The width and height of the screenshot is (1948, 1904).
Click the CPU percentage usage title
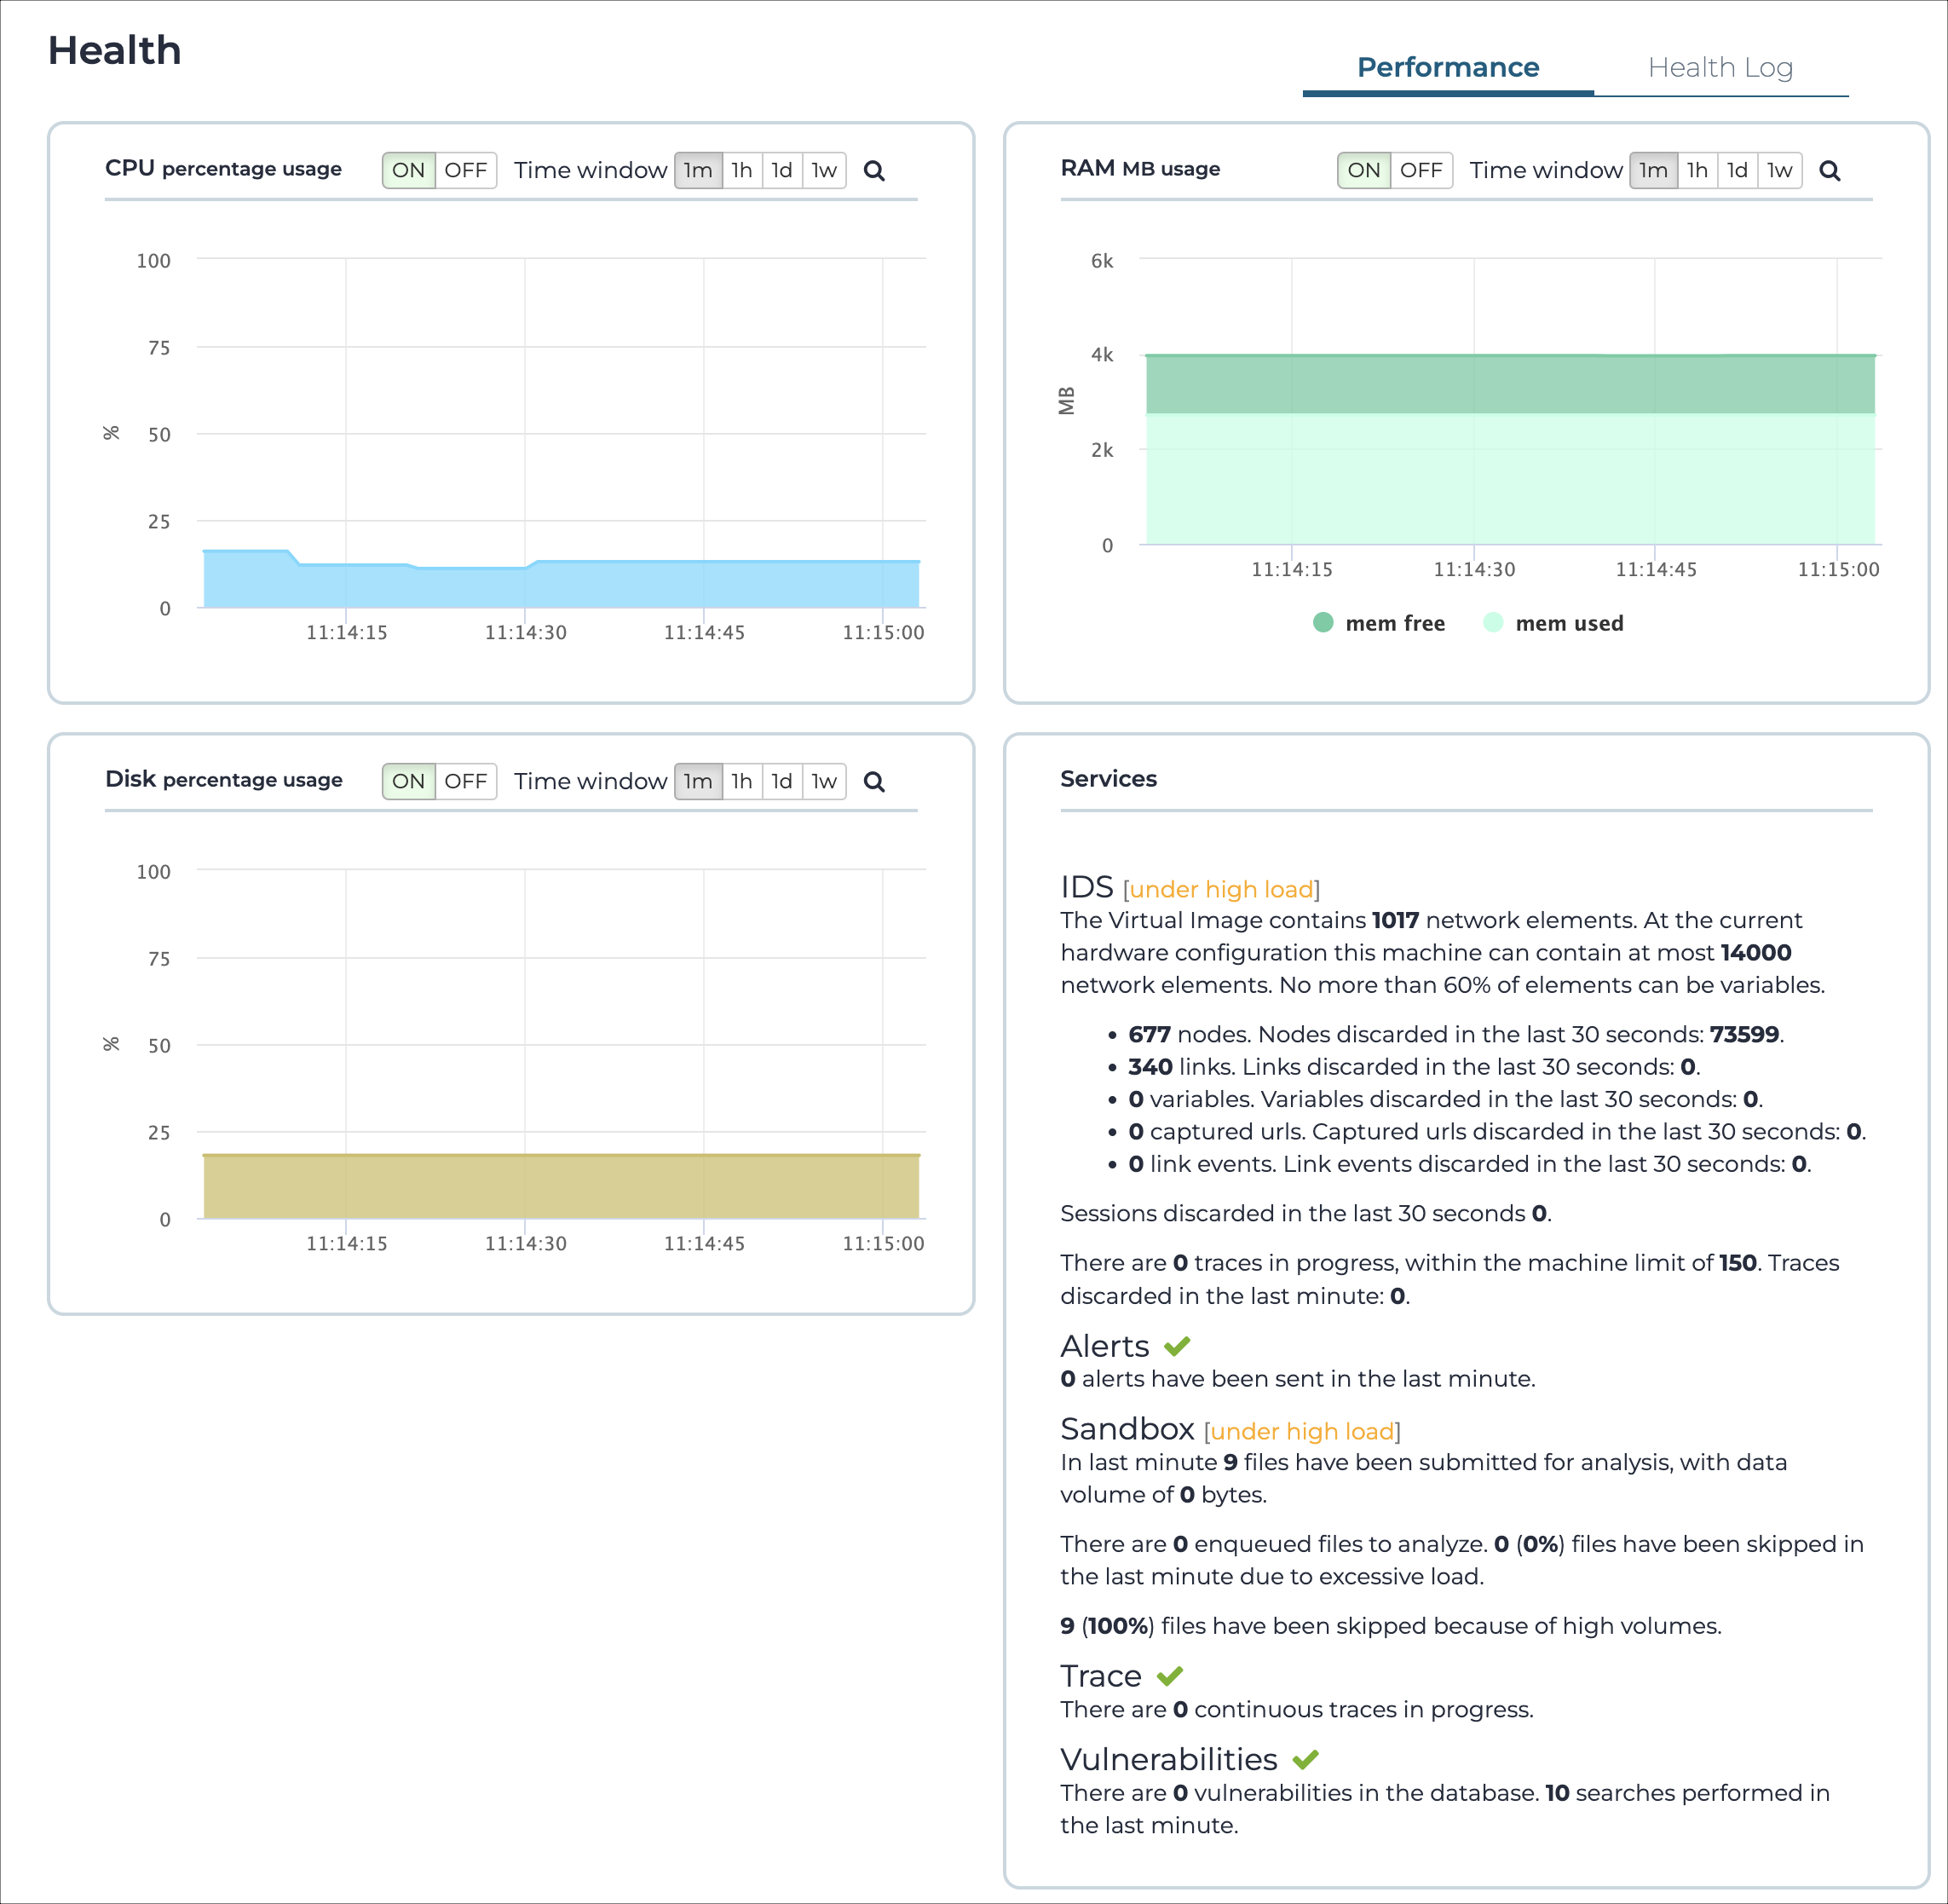pyautogui.click(x=223, y=169)
